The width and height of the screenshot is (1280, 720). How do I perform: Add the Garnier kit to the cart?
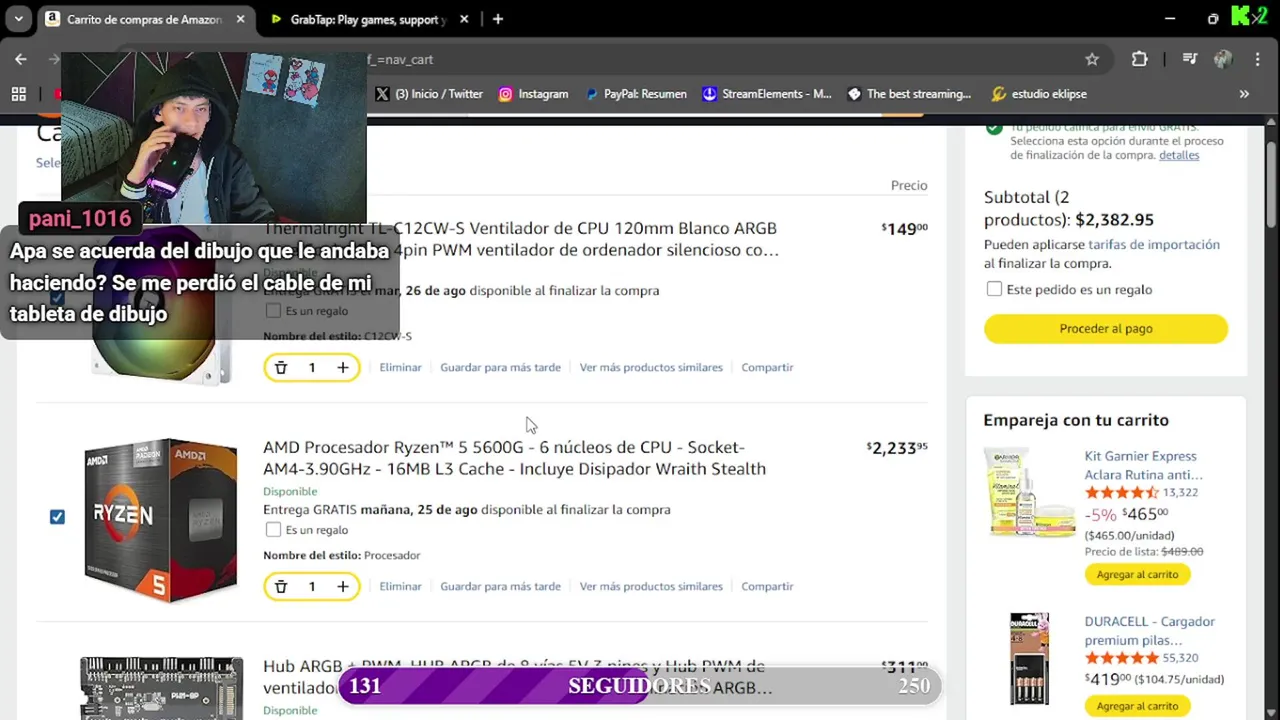click(x=1137, y=575)
